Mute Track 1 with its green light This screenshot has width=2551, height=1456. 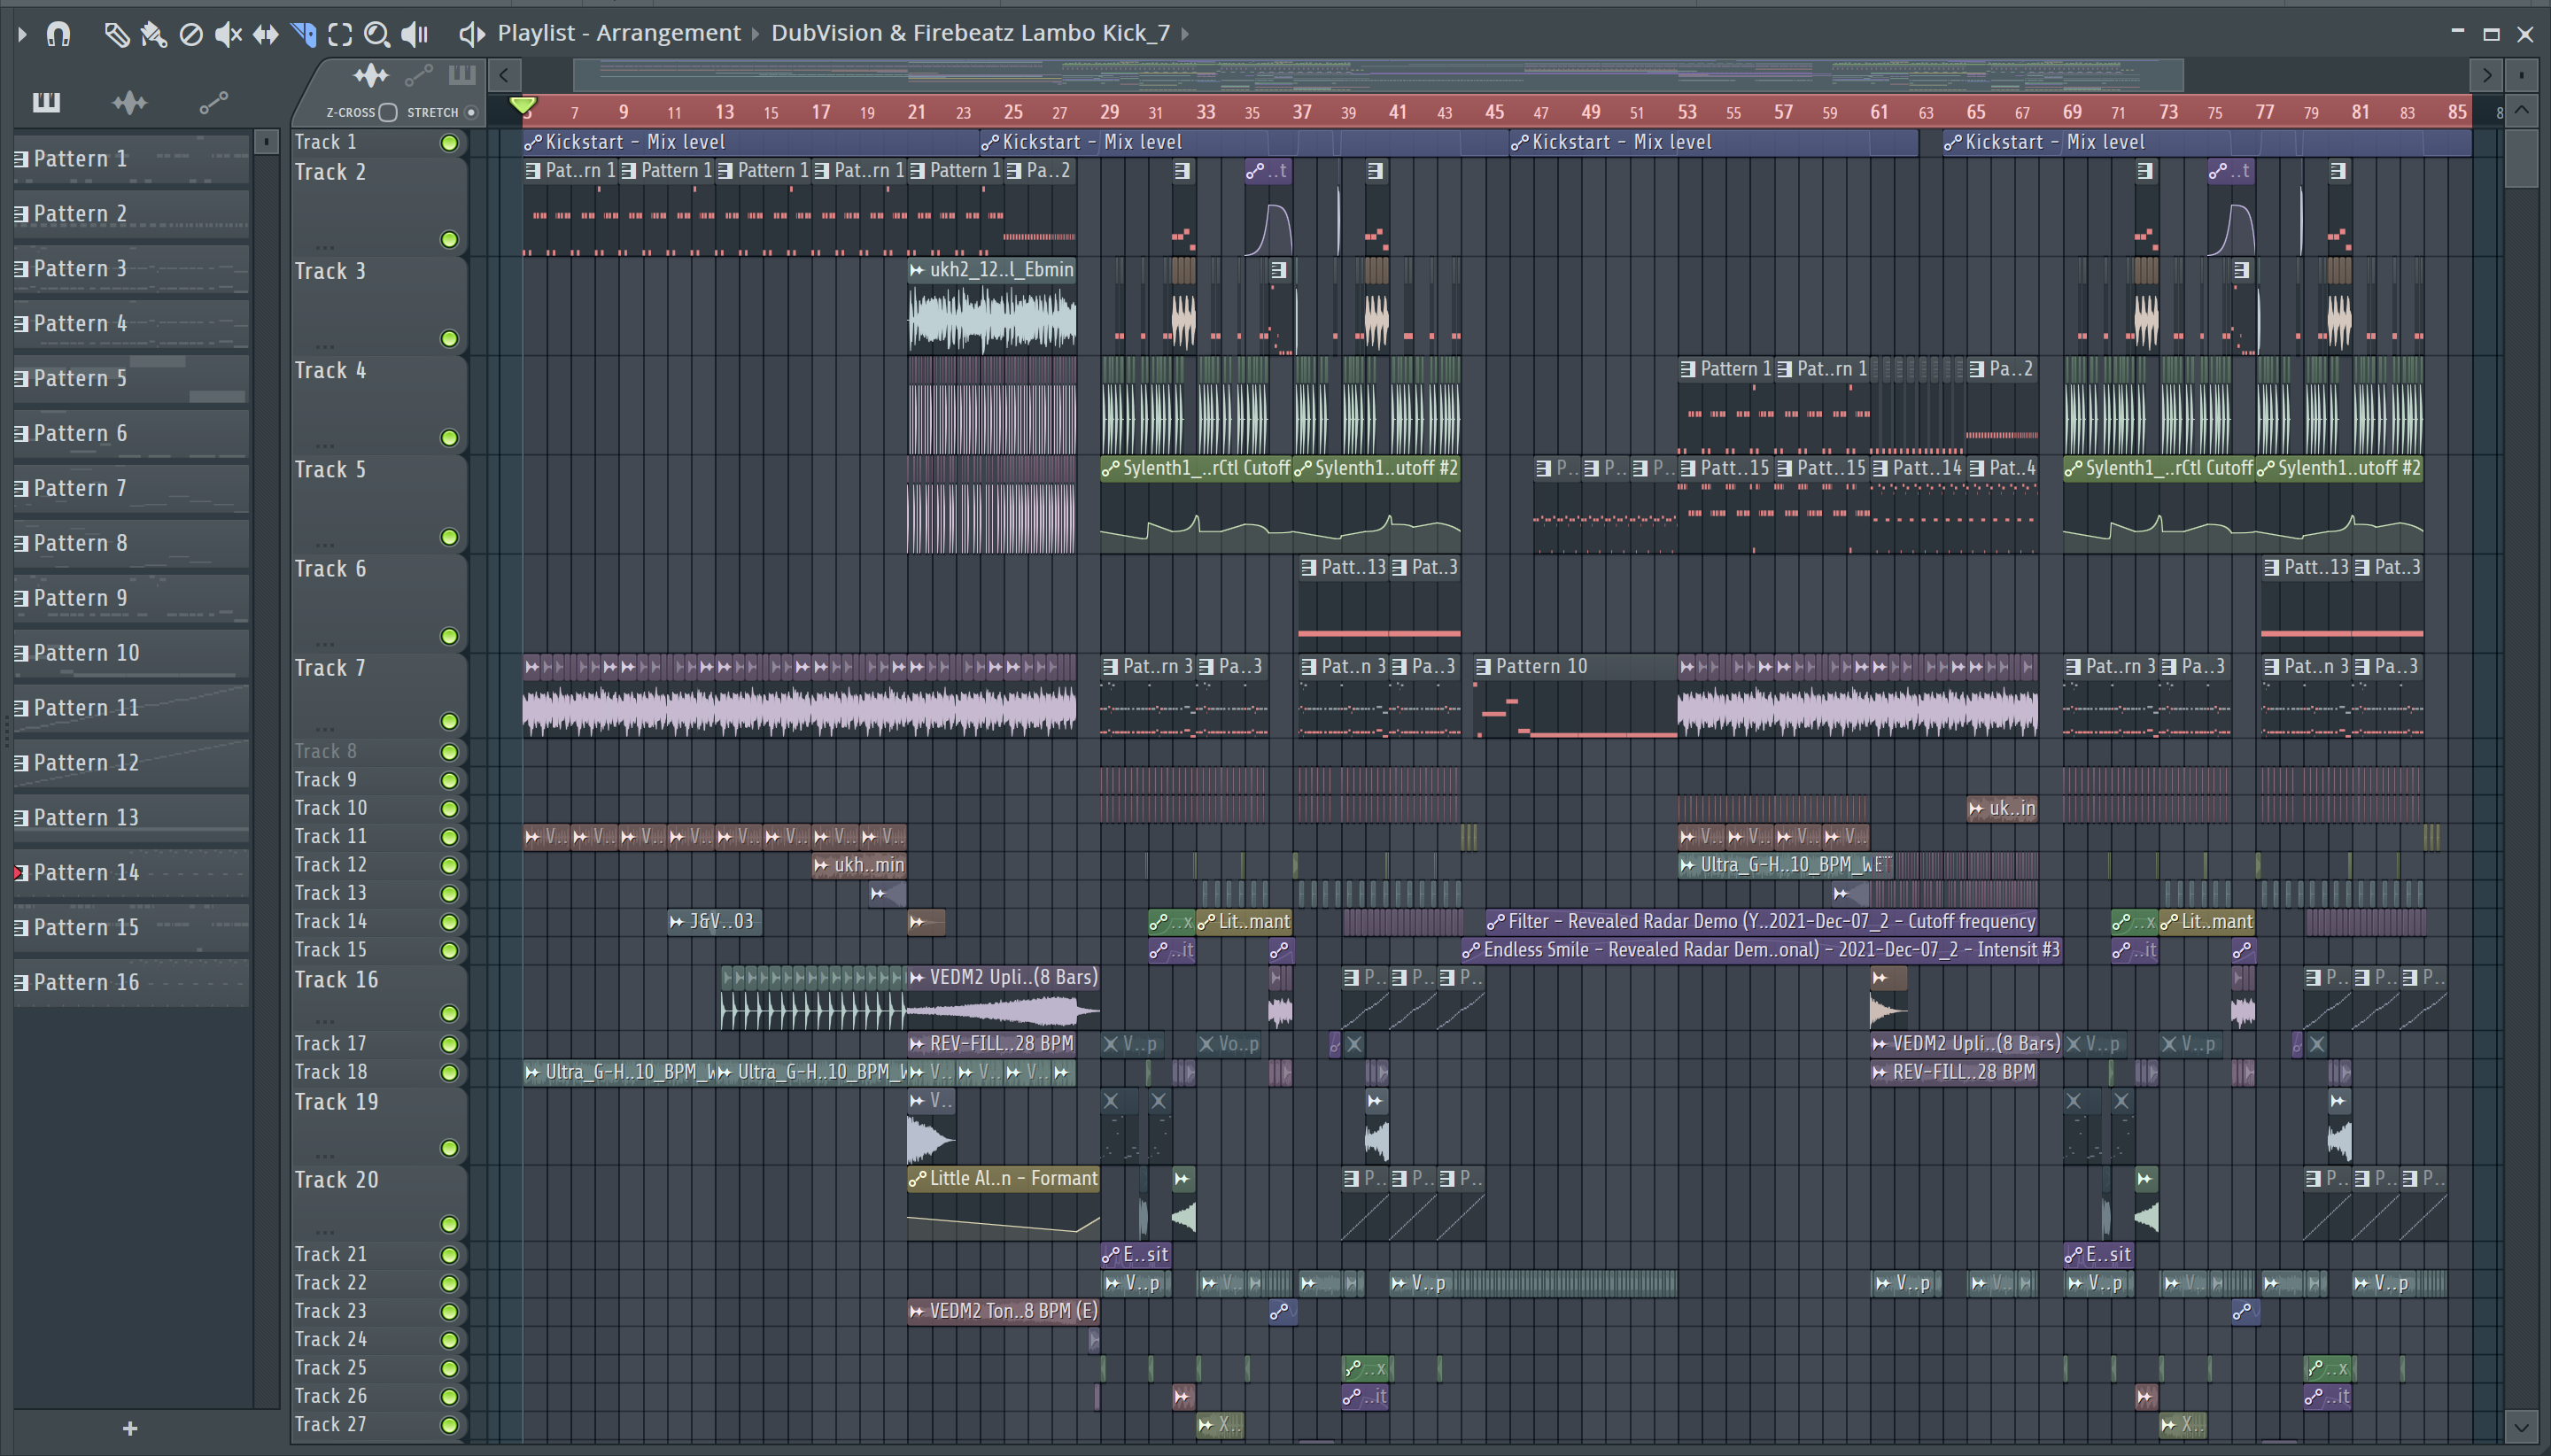tap(449, 143)
